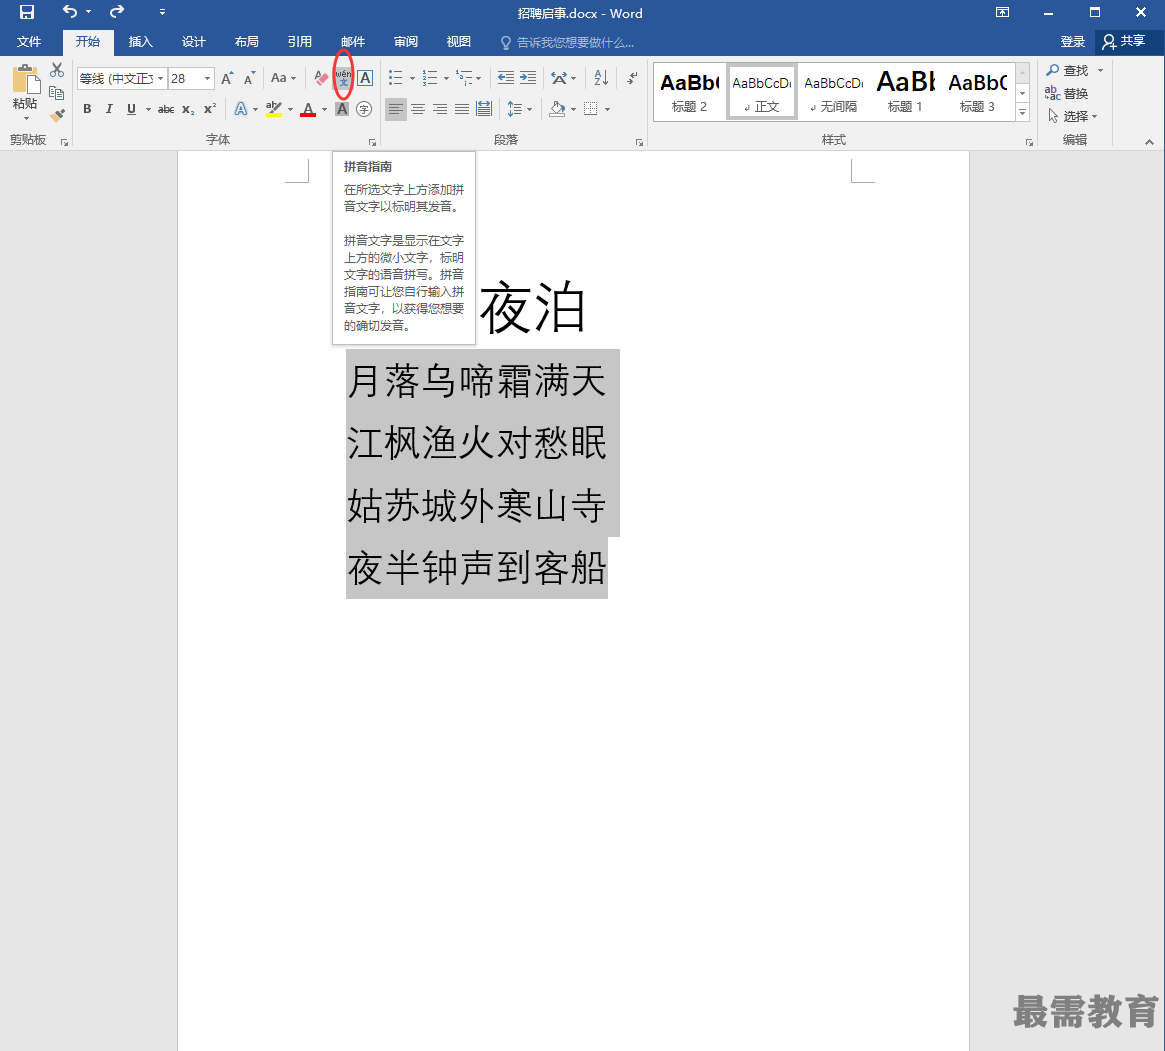Viewport: 1165px width, 1051px height.
Task: Apply the yellow text highlight color
Action: (273, 109)
